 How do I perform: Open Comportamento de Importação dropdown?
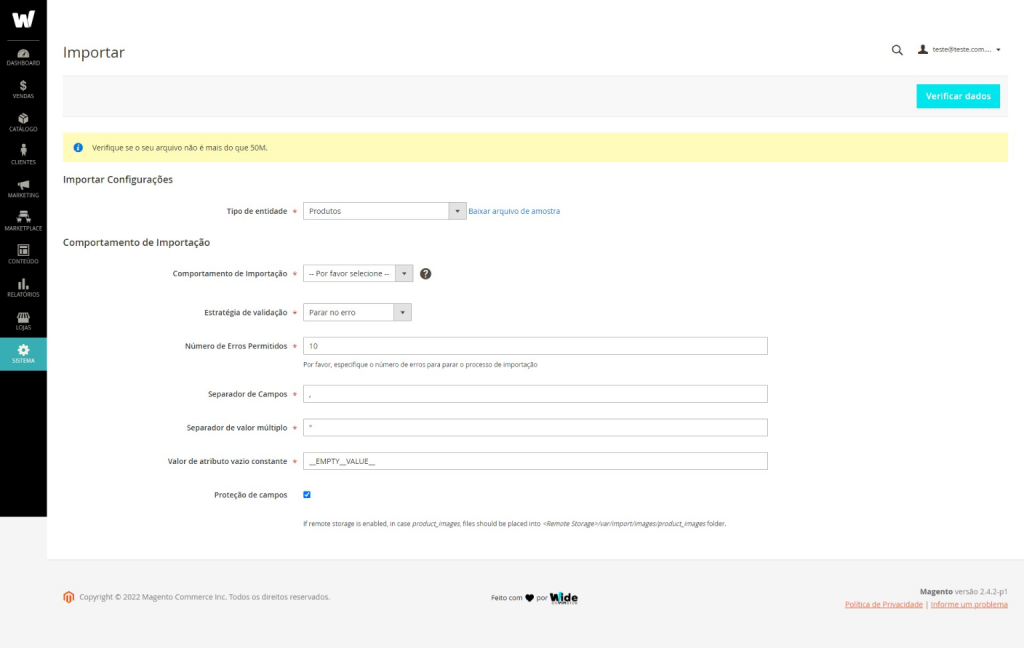point(357,274)
